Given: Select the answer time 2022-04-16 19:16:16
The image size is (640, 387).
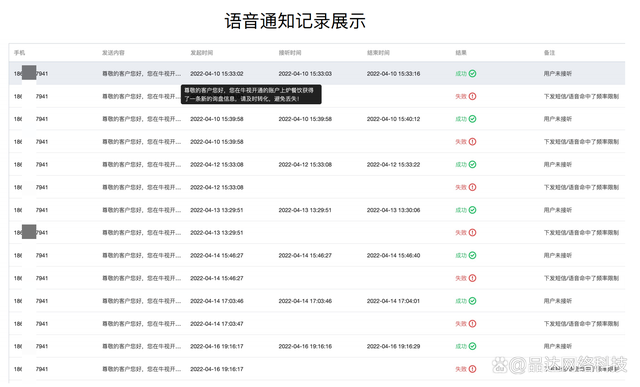Looking at the screenshot, I should point(305,347).
